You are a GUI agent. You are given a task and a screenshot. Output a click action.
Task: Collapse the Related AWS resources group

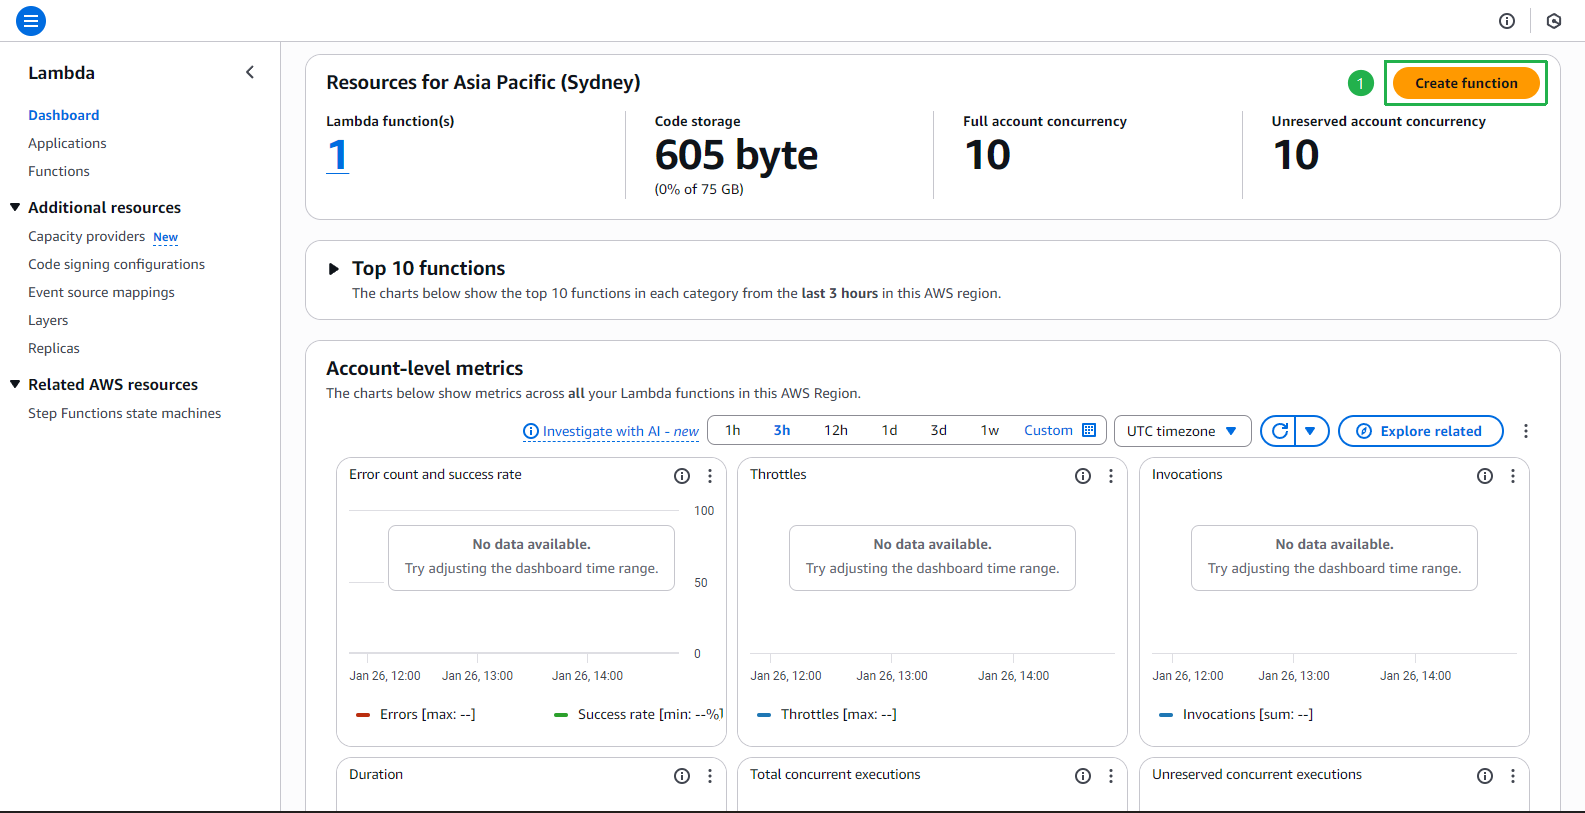[15, 384]
